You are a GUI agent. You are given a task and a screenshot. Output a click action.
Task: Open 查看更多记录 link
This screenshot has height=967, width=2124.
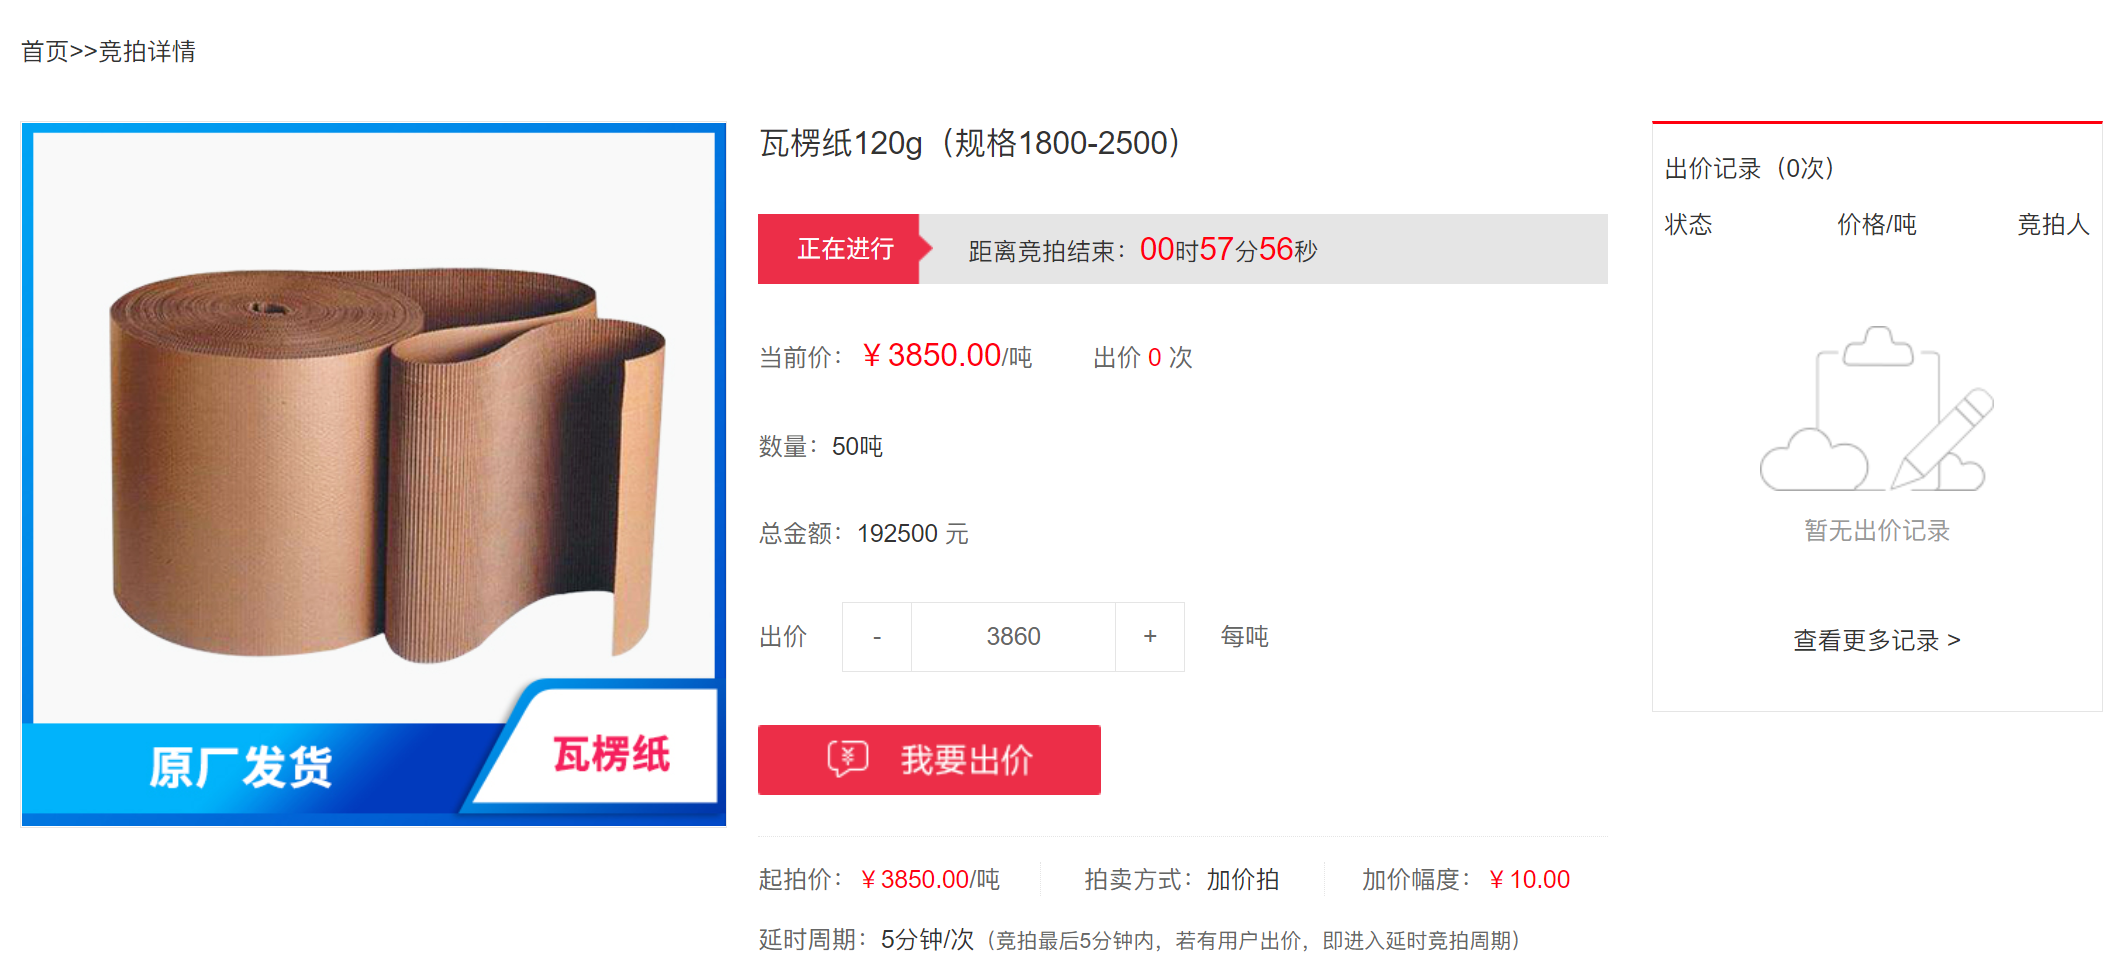[1877, 640]
